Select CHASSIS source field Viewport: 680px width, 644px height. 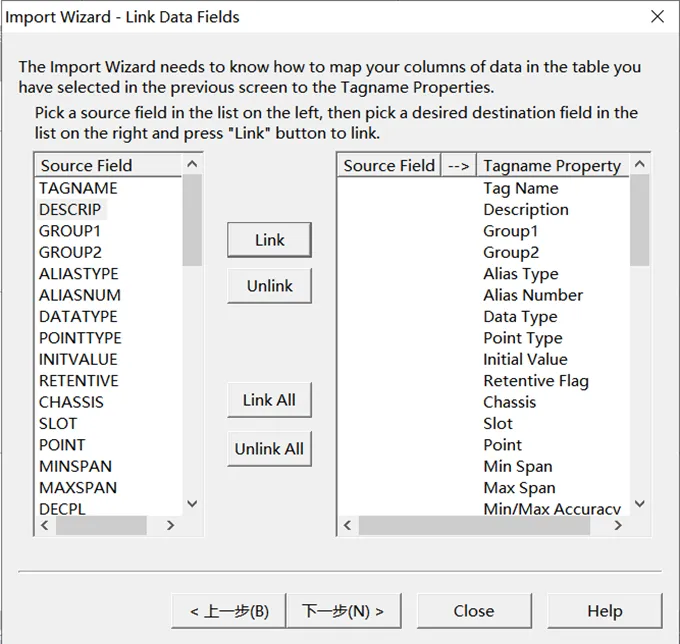71,402
